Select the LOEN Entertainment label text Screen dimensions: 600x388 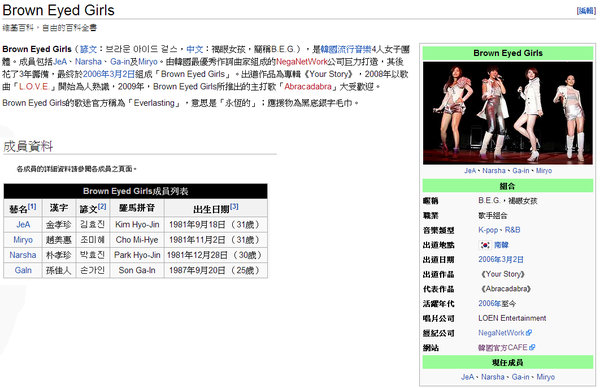[x=512, y=318]
